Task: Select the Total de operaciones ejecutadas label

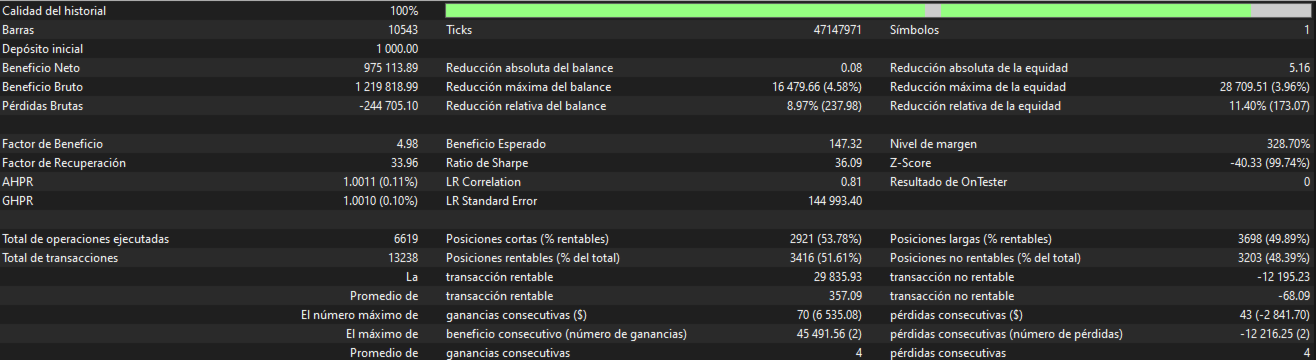Action: point(86,239)
